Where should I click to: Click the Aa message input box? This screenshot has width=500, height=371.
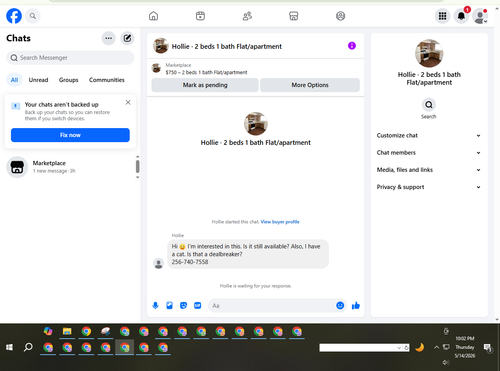[x=272, y=306]
